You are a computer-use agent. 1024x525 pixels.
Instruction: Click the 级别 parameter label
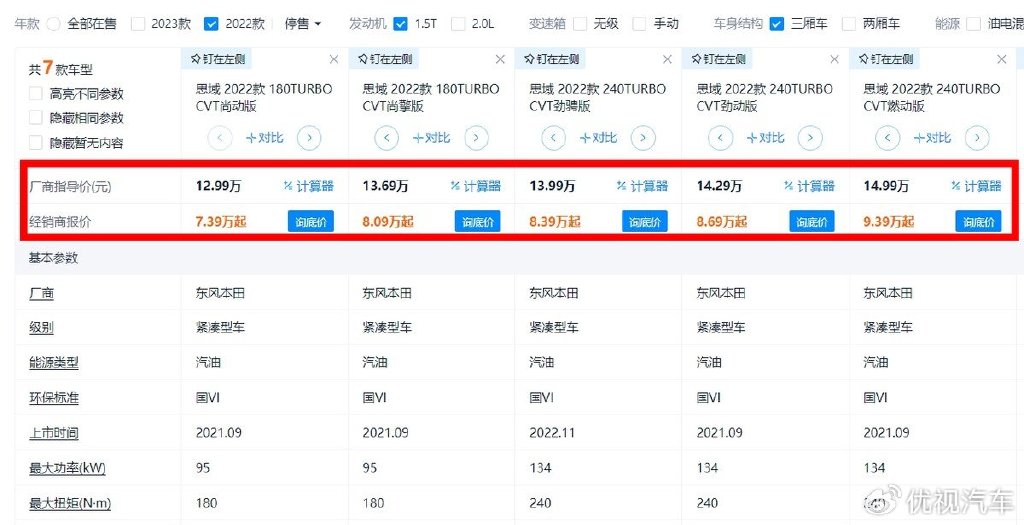pos(41,327)
